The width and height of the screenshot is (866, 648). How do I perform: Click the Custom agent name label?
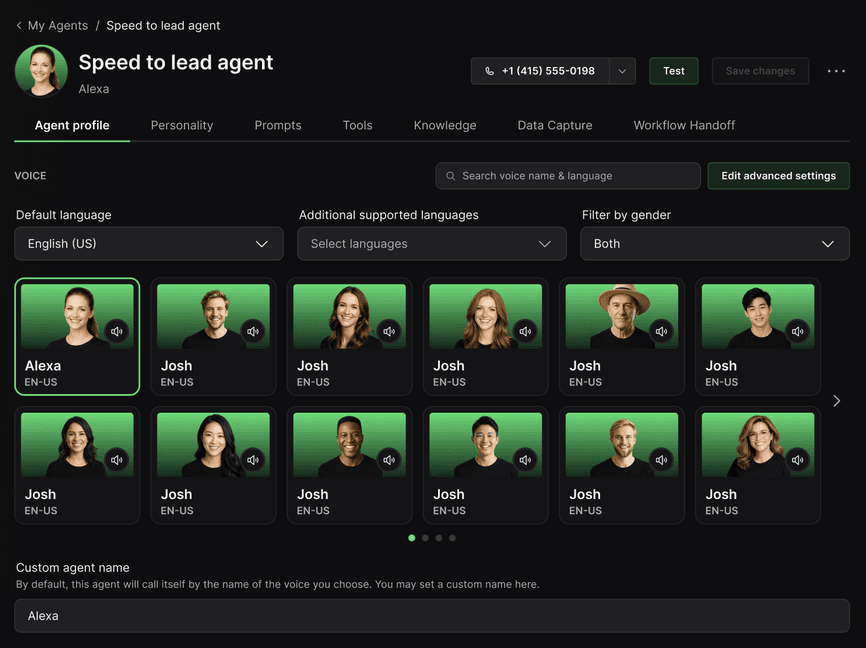(x=72, y=567)
